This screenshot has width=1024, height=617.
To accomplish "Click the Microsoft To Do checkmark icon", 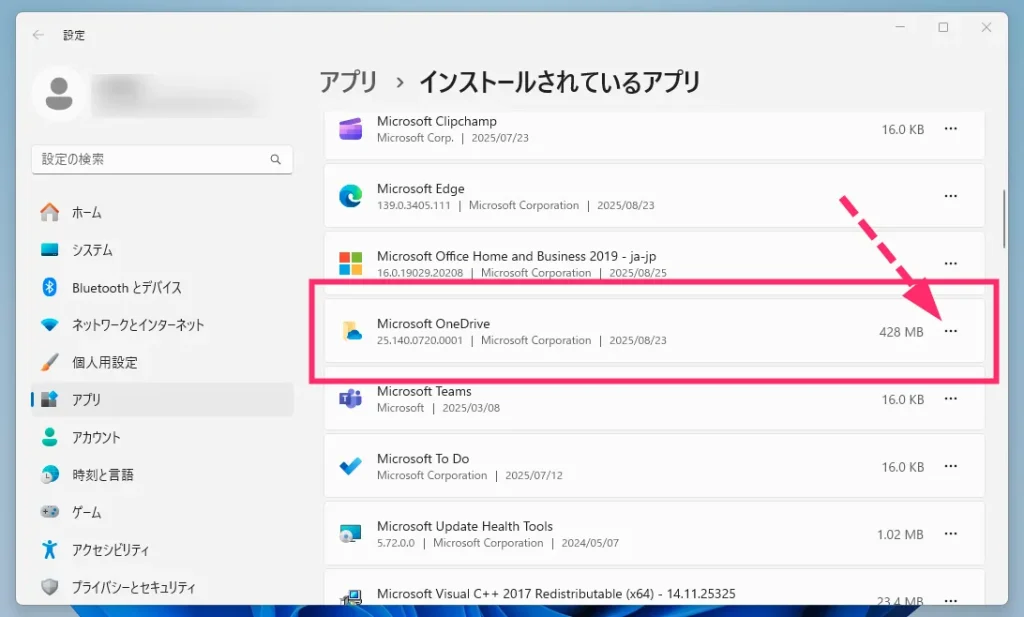I will point(351,466).
